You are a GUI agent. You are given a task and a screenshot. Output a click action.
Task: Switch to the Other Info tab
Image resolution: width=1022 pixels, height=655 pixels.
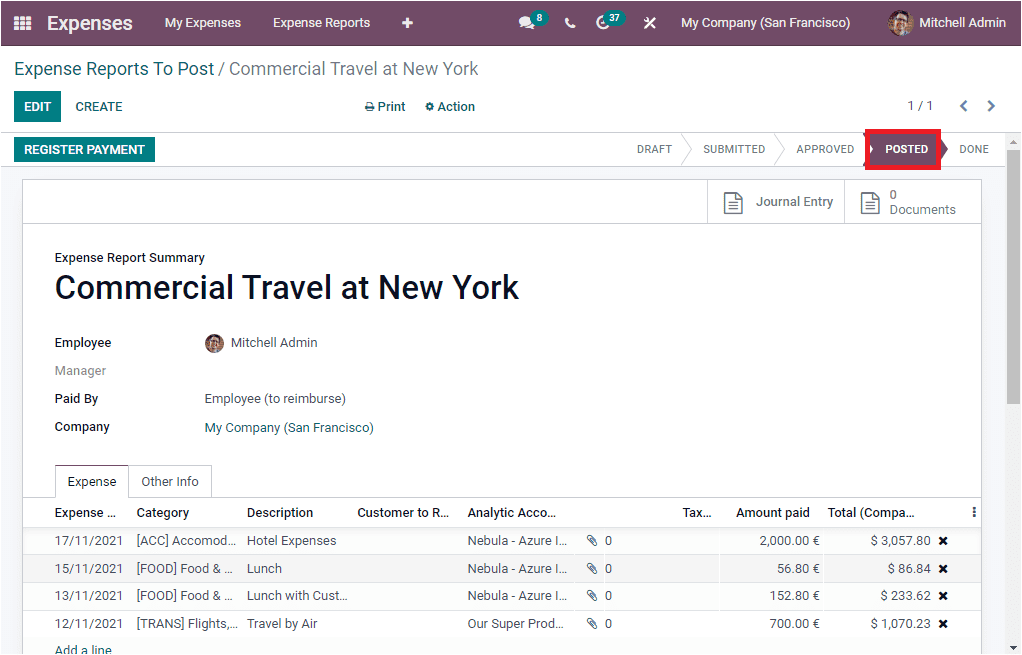coord(169,481)
